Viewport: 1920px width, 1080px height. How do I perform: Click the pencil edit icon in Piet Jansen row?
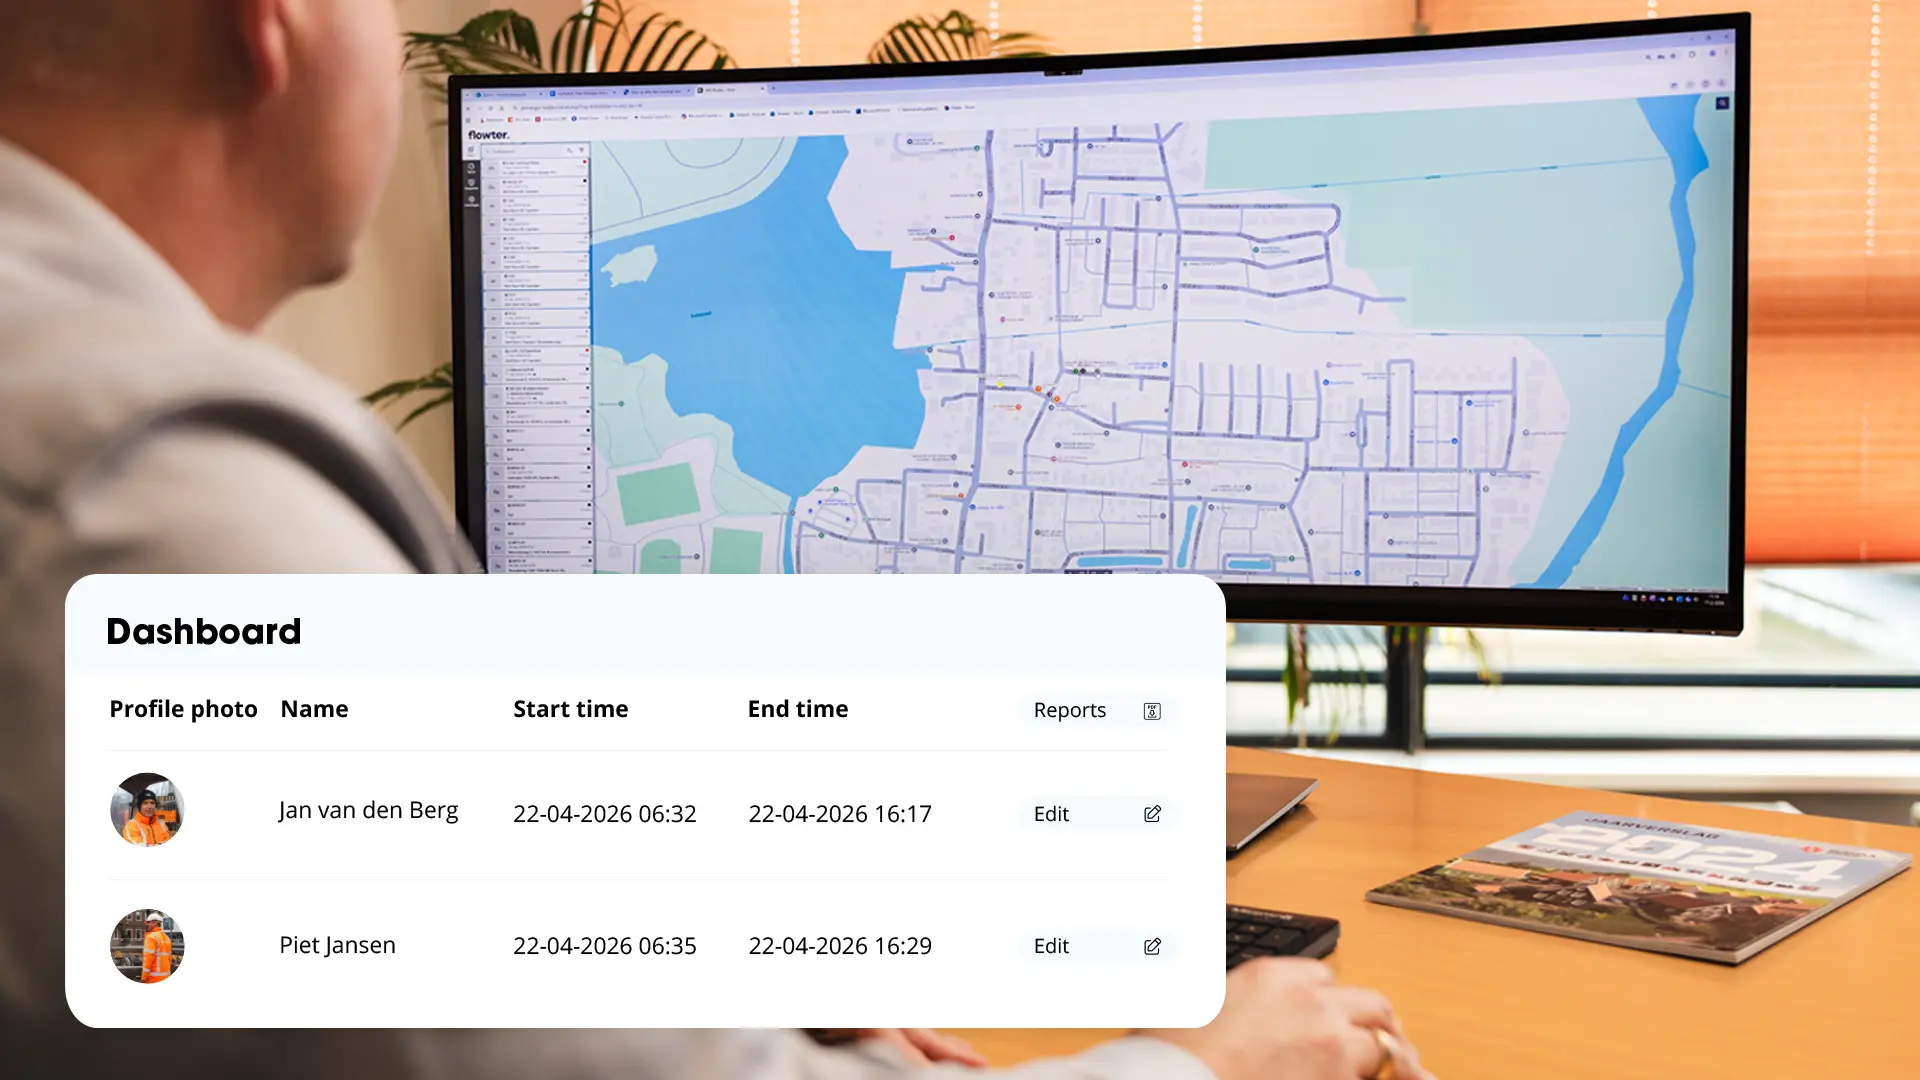coord(1152,946)
